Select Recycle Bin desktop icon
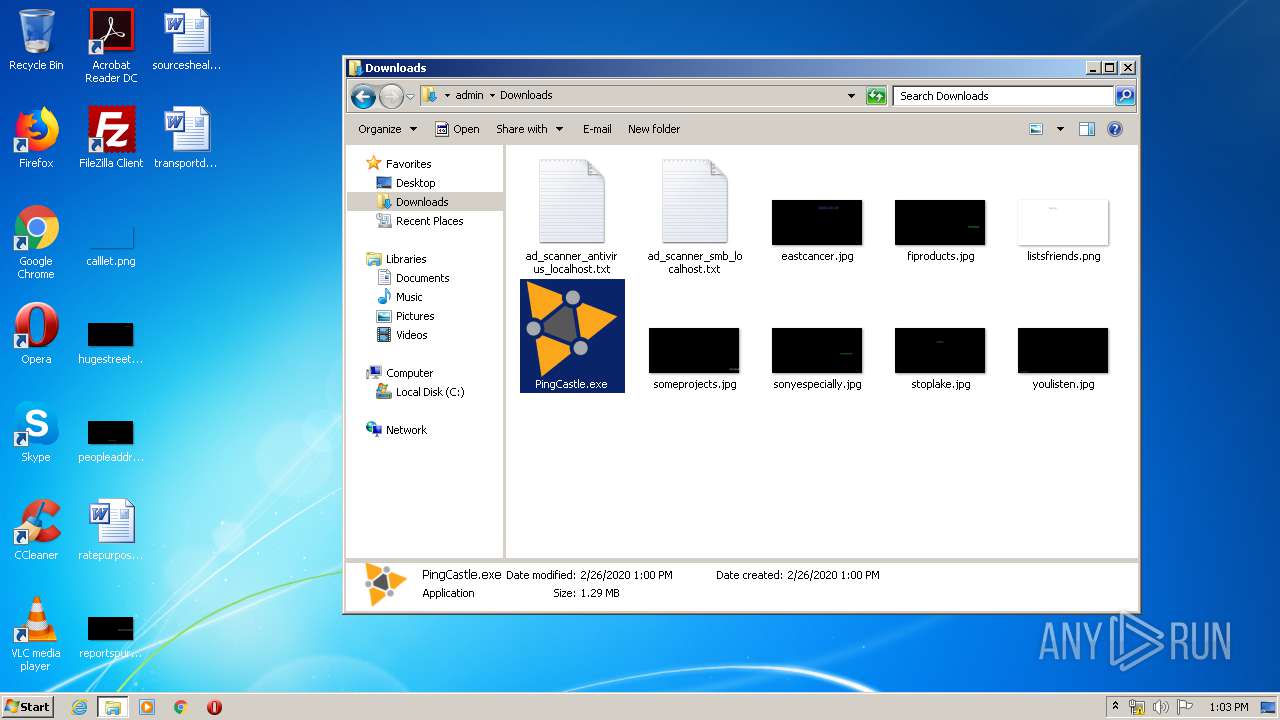Screen dimensions: 1280x720 36,41
